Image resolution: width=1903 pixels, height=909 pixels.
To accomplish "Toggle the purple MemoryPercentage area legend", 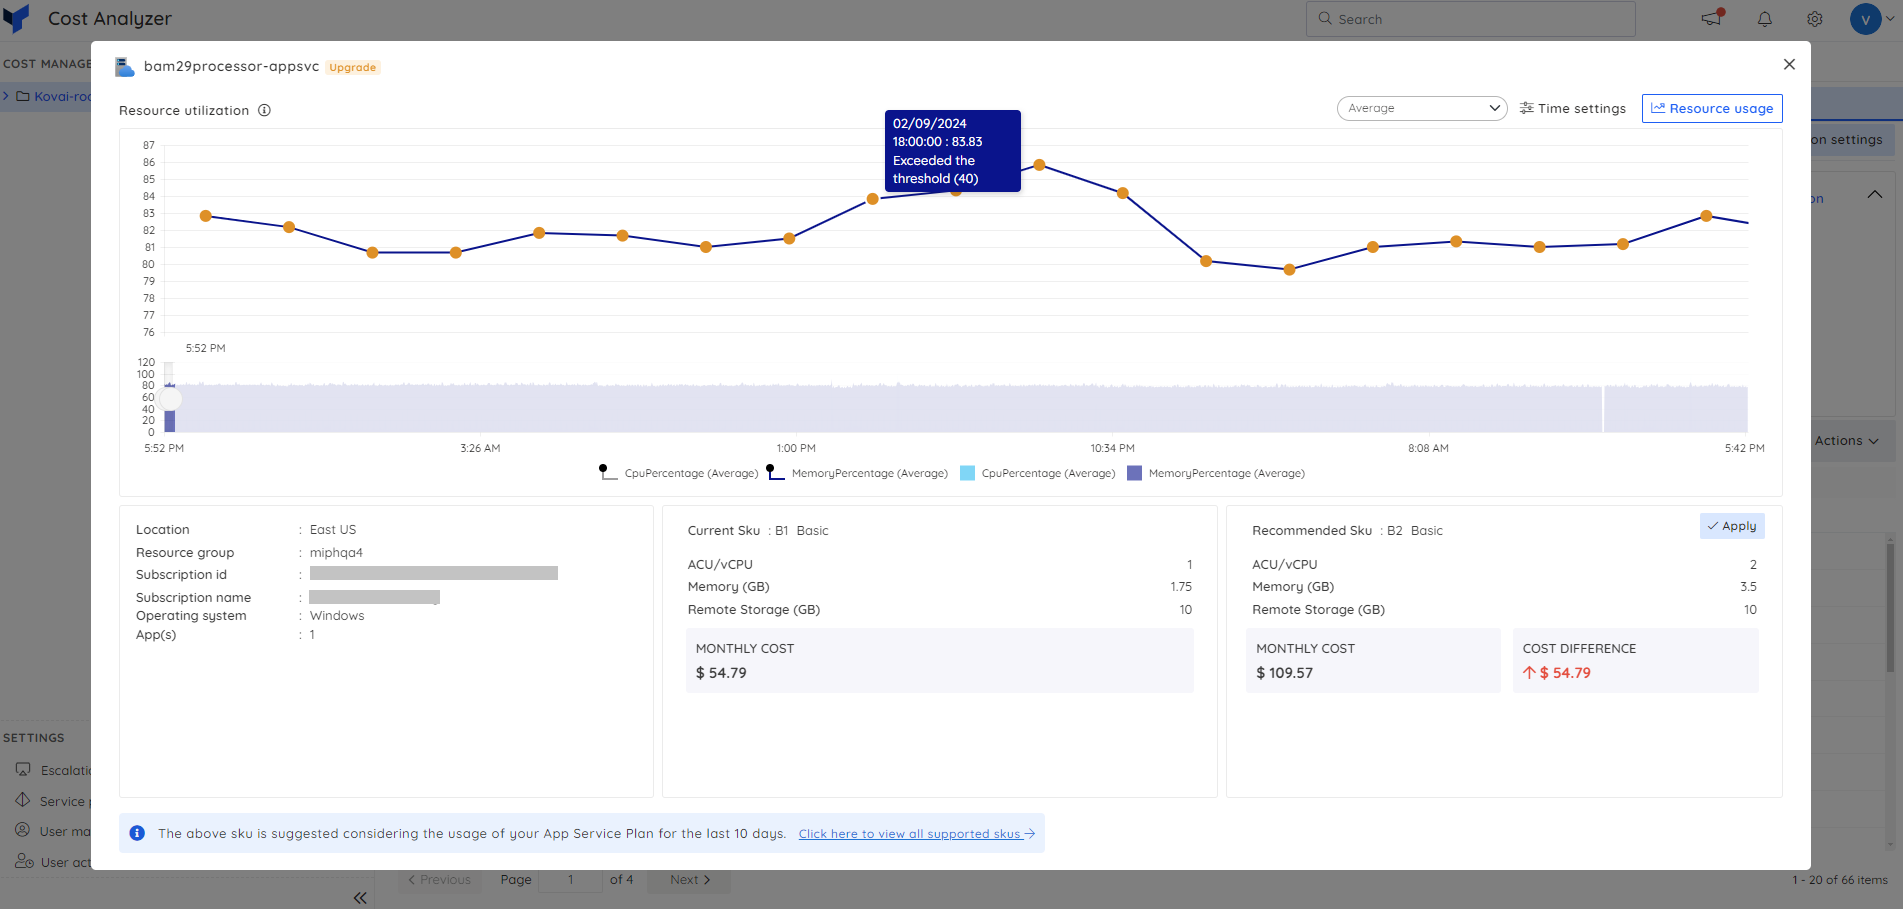I will tap(1216, 473).
